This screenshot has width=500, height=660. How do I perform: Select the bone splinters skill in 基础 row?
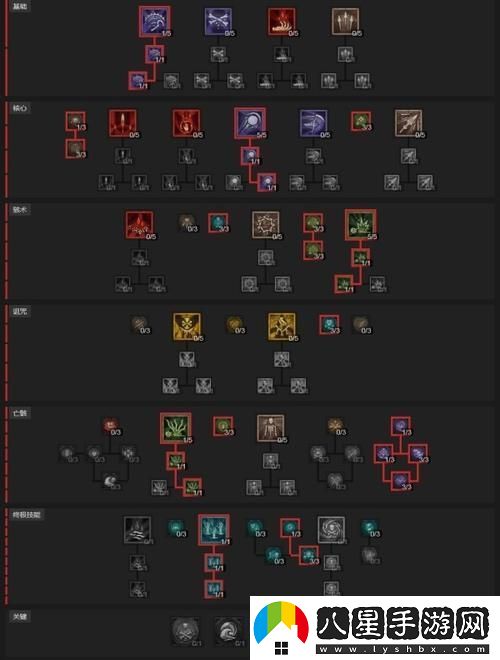pos(345,21)
